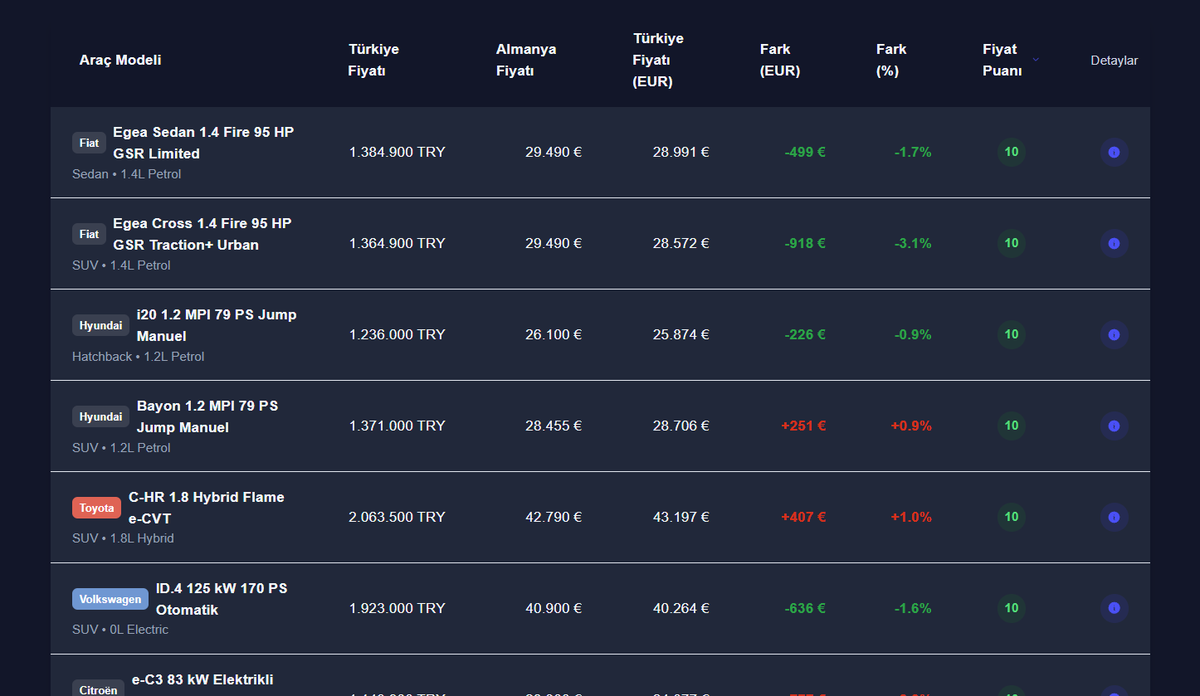
Task: Click percentage -1.7%
Action: tap(913, 152)
